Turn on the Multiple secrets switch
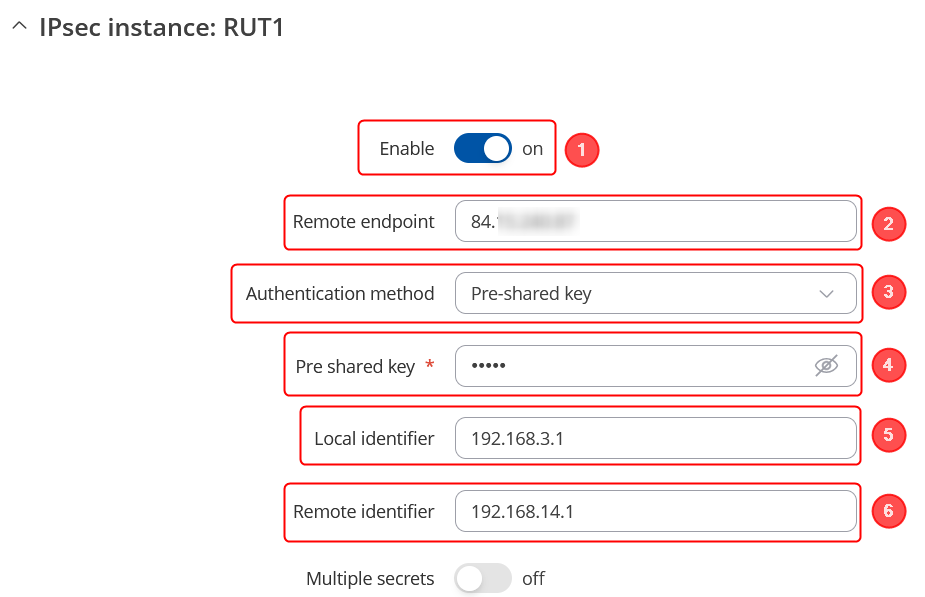 (x=482, y=578)
